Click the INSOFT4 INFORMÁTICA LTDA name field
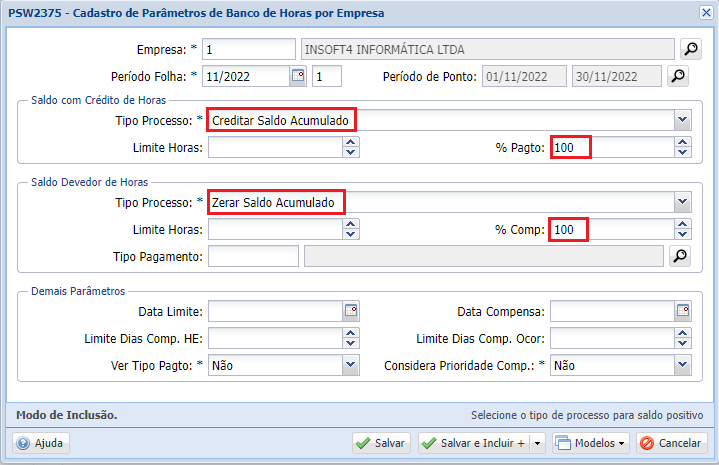Image resolution: width=719 pixels, height=465 pixels. click(x=487, y=49)
